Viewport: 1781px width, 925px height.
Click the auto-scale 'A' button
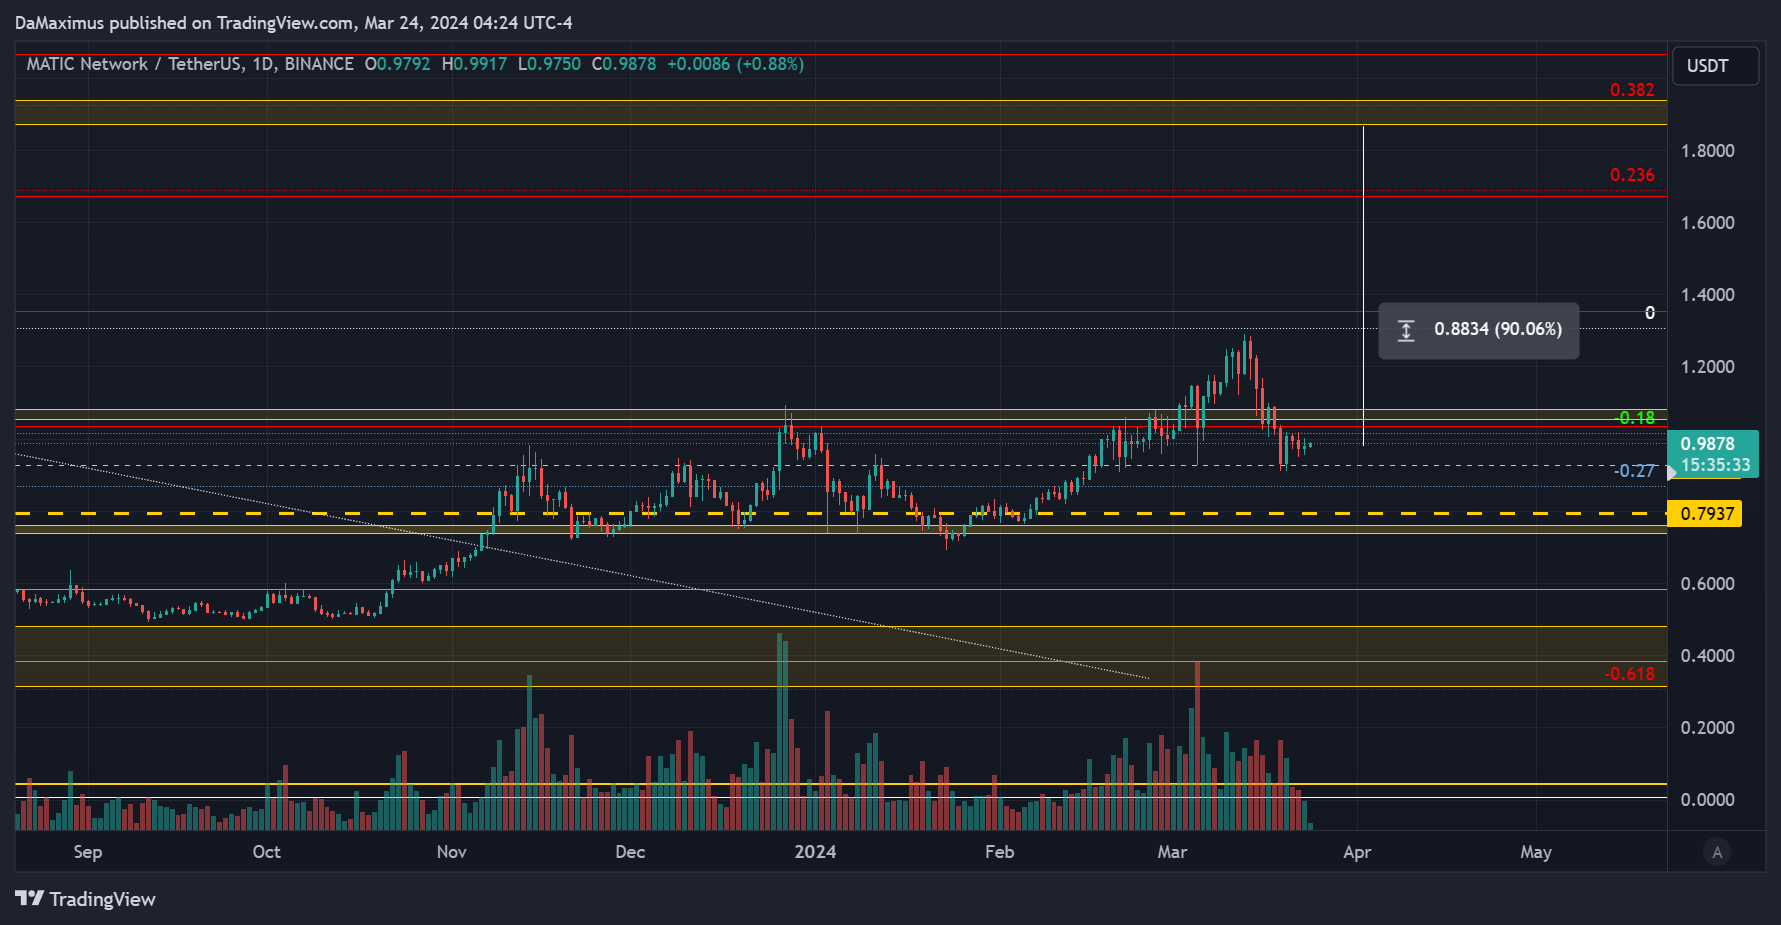pyautogui.click(x=1717, y=852)
